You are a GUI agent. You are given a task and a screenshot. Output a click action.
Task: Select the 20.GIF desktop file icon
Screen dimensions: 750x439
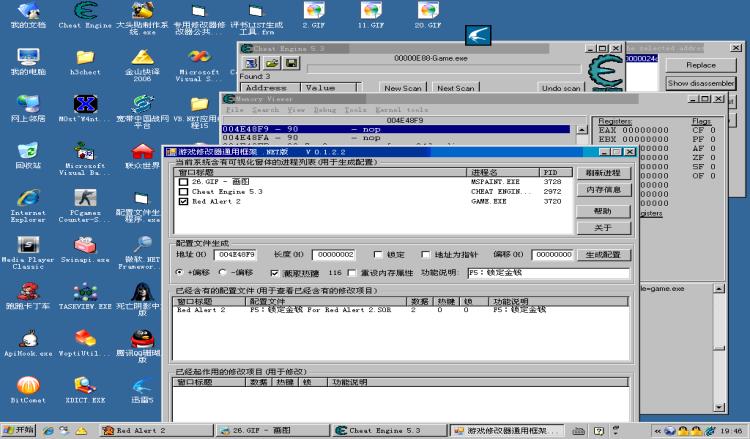point(428,14)
